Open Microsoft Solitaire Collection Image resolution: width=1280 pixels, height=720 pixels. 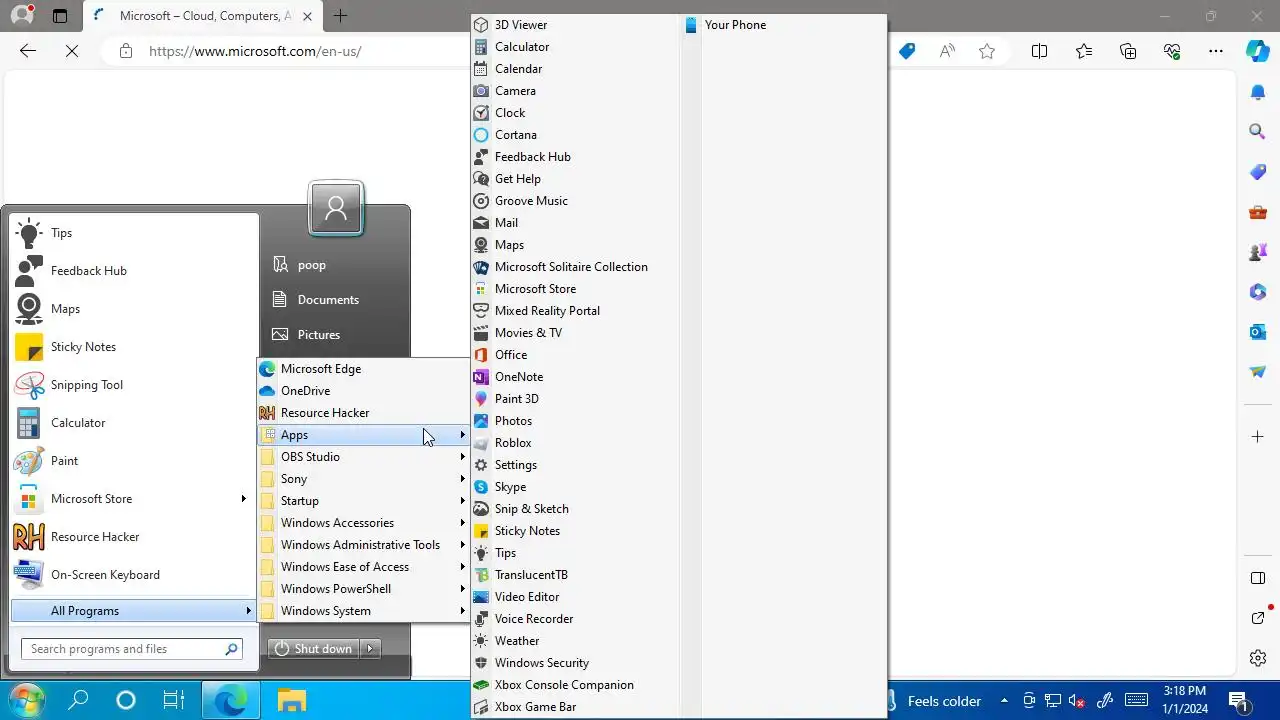[x=575, y=267]
